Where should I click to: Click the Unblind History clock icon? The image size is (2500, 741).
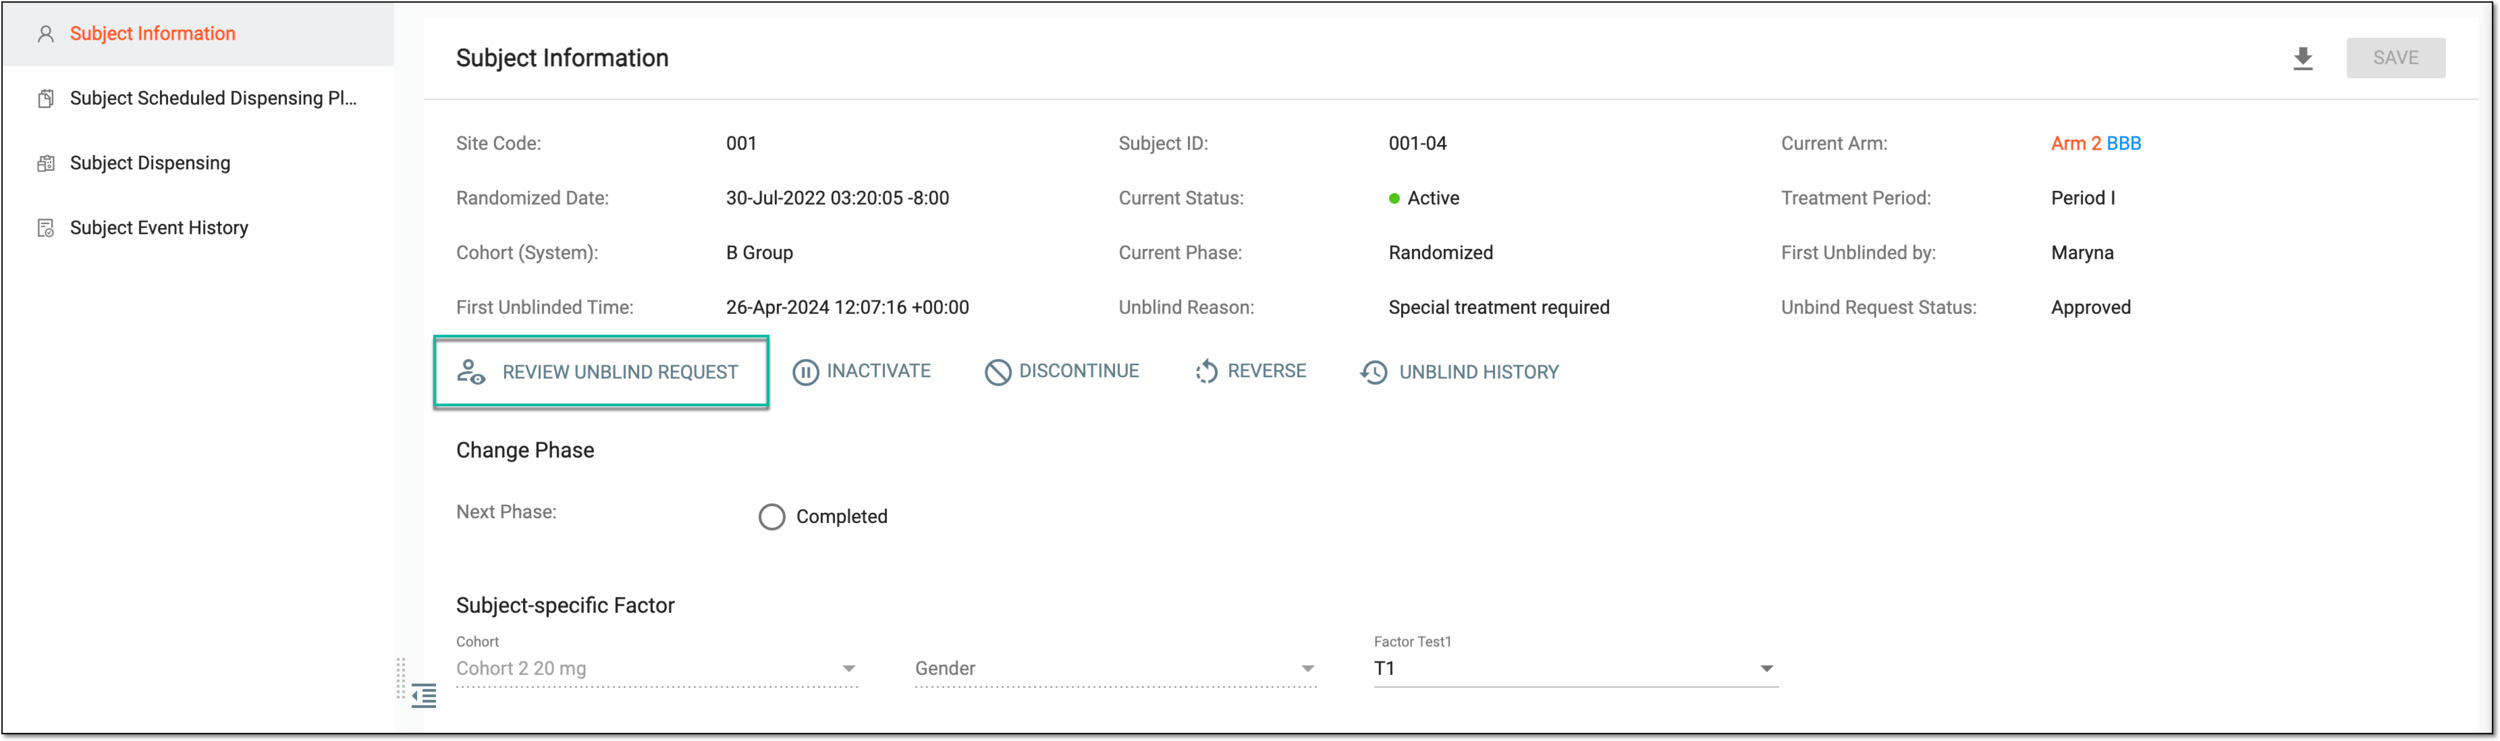pyautogui.click(x=1374, y=373)
